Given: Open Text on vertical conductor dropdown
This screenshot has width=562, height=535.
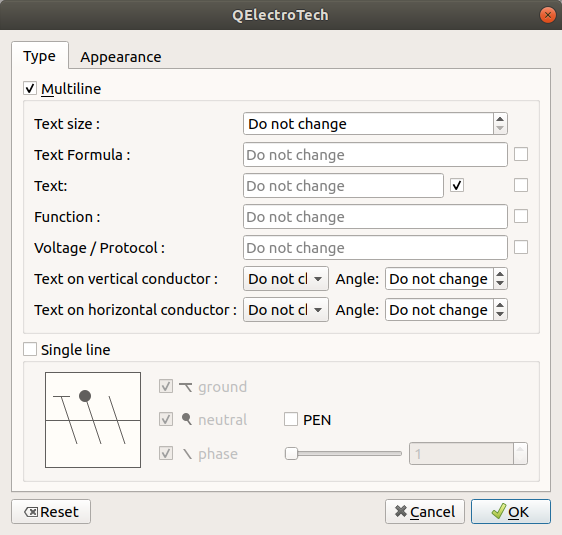Looking at the screenshot, I should tap(286, 278).
